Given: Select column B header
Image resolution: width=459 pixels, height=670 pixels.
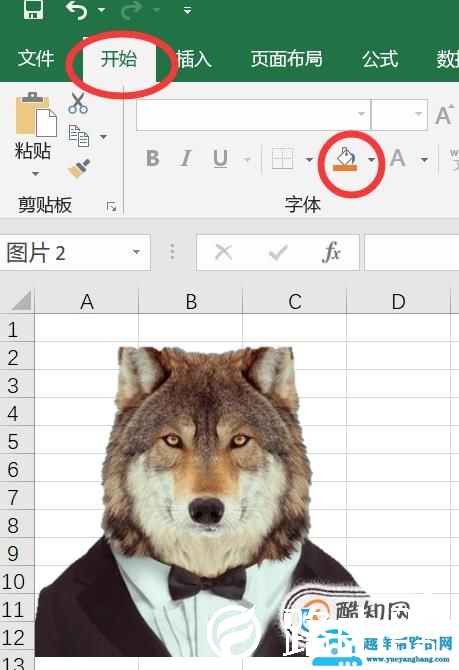Looking at the screenshot, I should 191,301.
